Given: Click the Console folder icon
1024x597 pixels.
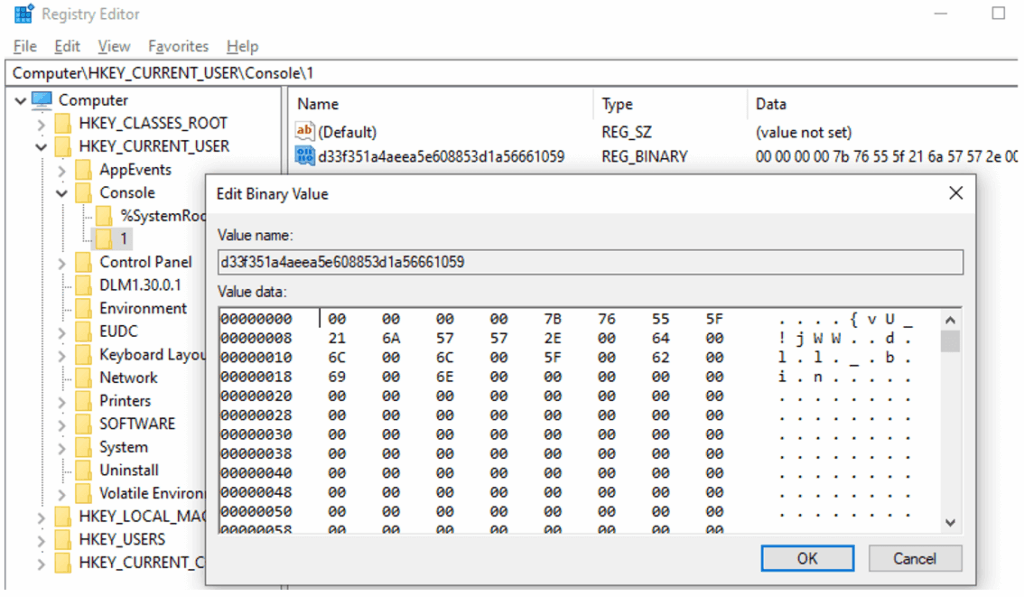Looking at the screenshot, I should (84, 193).
